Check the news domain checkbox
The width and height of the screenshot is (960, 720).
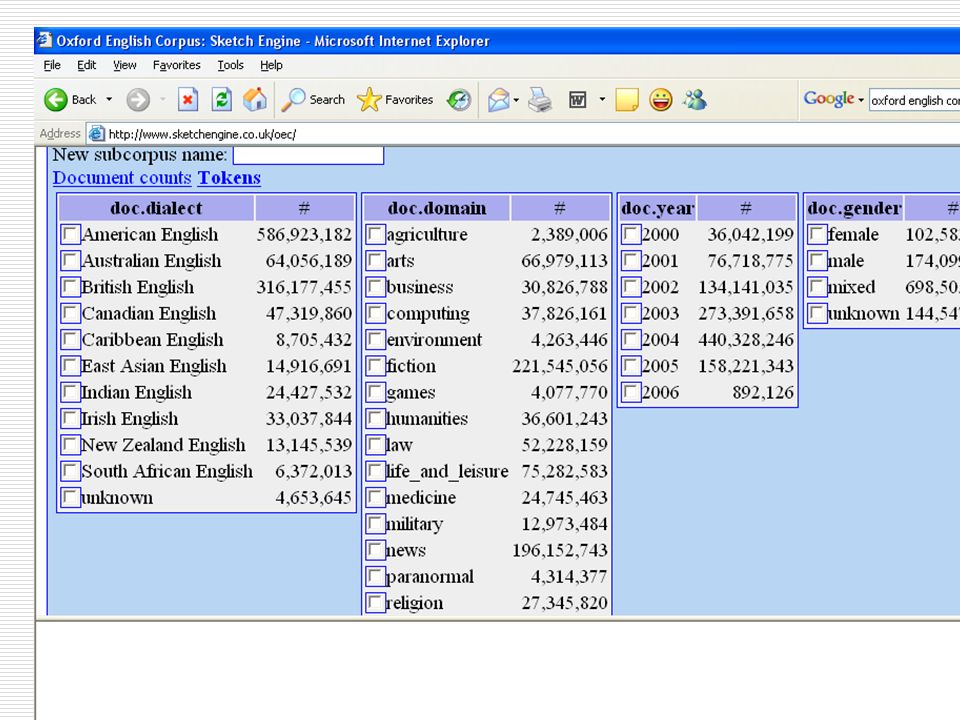pos(375,550)
